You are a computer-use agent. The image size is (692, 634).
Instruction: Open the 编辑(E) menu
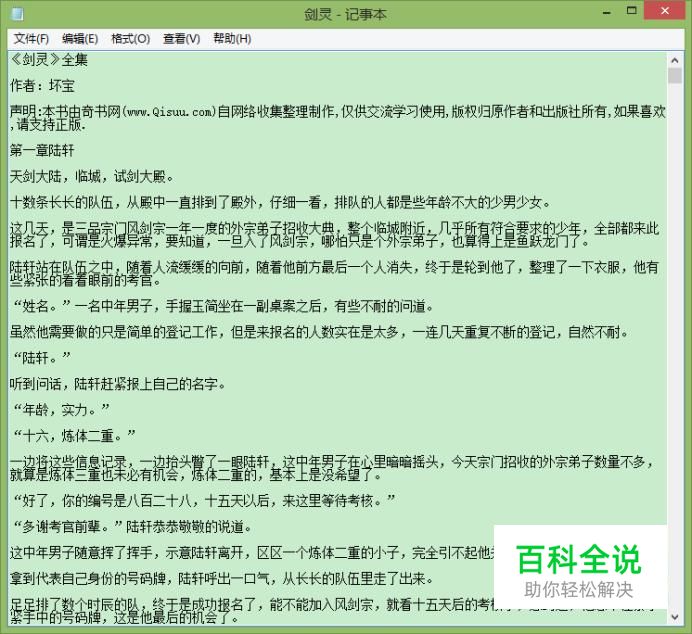(80, 39)
